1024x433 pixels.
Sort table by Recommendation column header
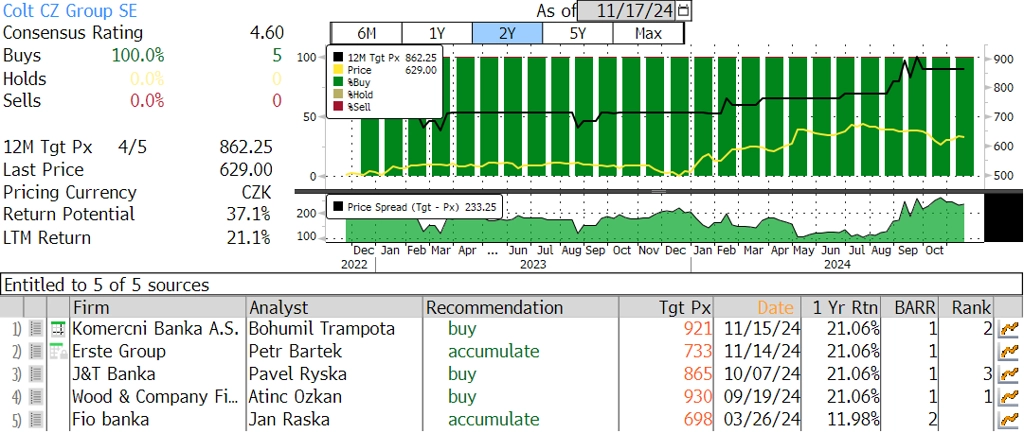coord(521,307)
